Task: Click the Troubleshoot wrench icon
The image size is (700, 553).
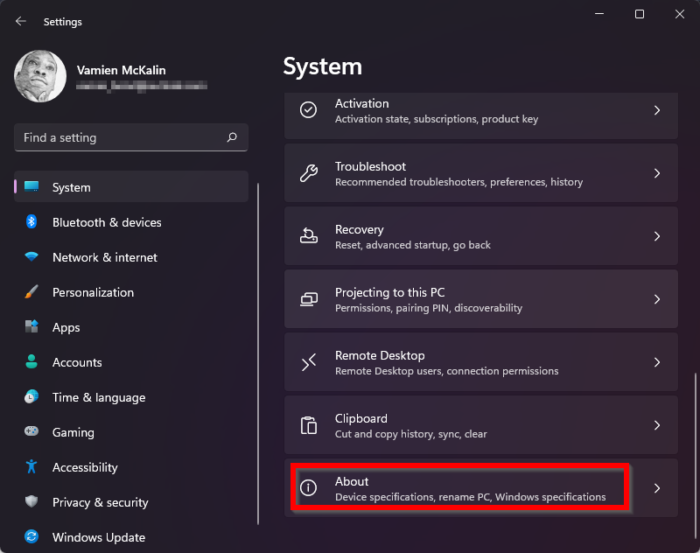Action: (309, 173)
